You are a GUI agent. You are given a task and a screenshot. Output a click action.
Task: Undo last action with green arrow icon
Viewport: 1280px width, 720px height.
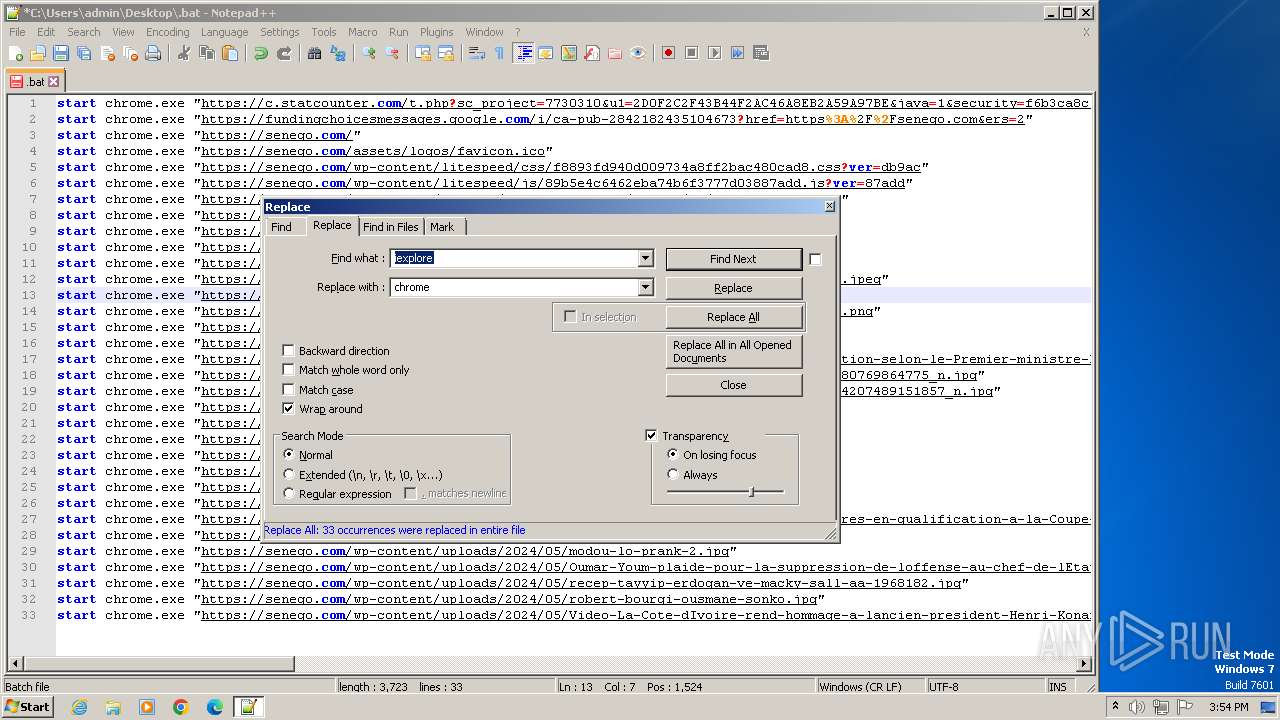(260, 53)
